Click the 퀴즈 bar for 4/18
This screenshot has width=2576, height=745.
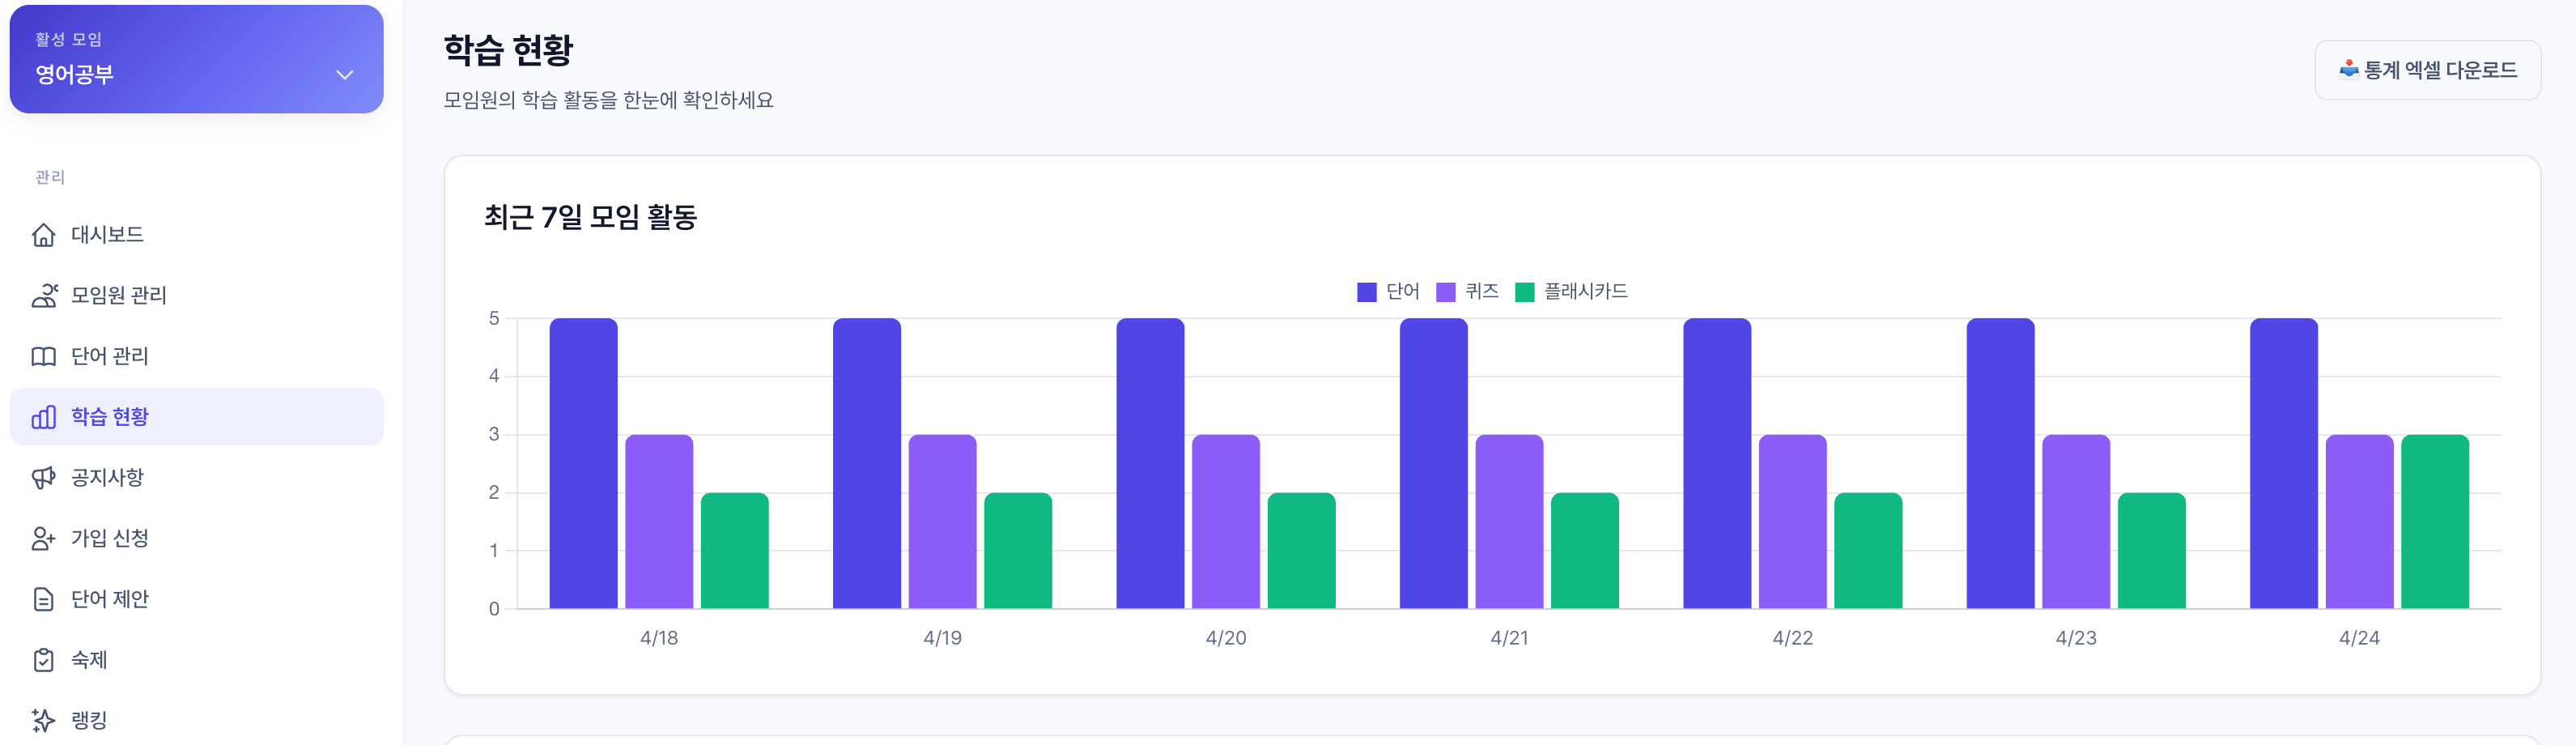(659, 522)
